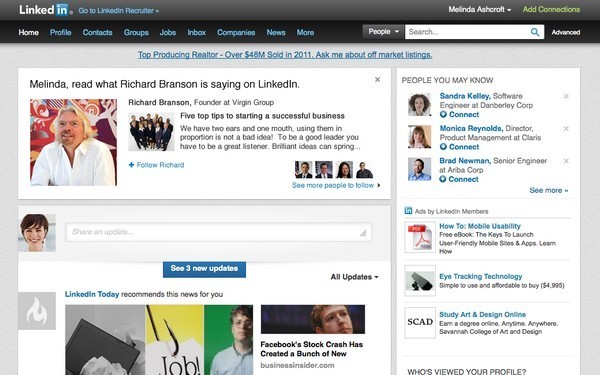The width and height of the screenshot is (600, 375).
Task: Go to the Home tab
Action: click(29, 33)
